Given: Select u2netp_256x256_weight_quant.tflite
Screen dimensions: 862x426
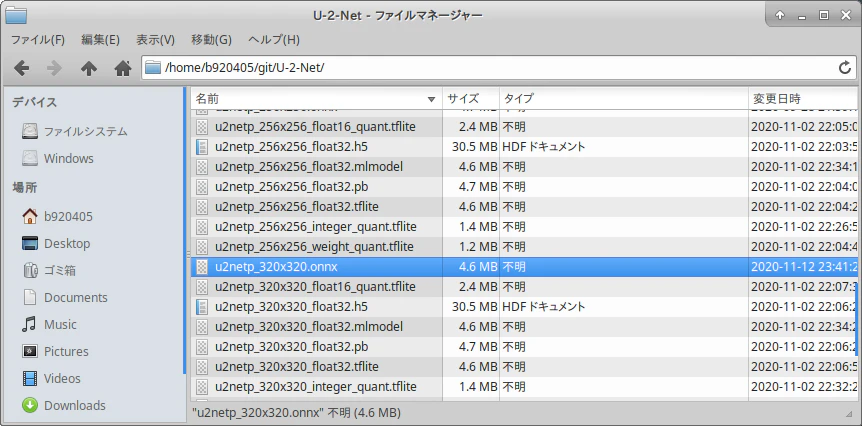Looking at the screenshot, I should [x=314, y=247].
